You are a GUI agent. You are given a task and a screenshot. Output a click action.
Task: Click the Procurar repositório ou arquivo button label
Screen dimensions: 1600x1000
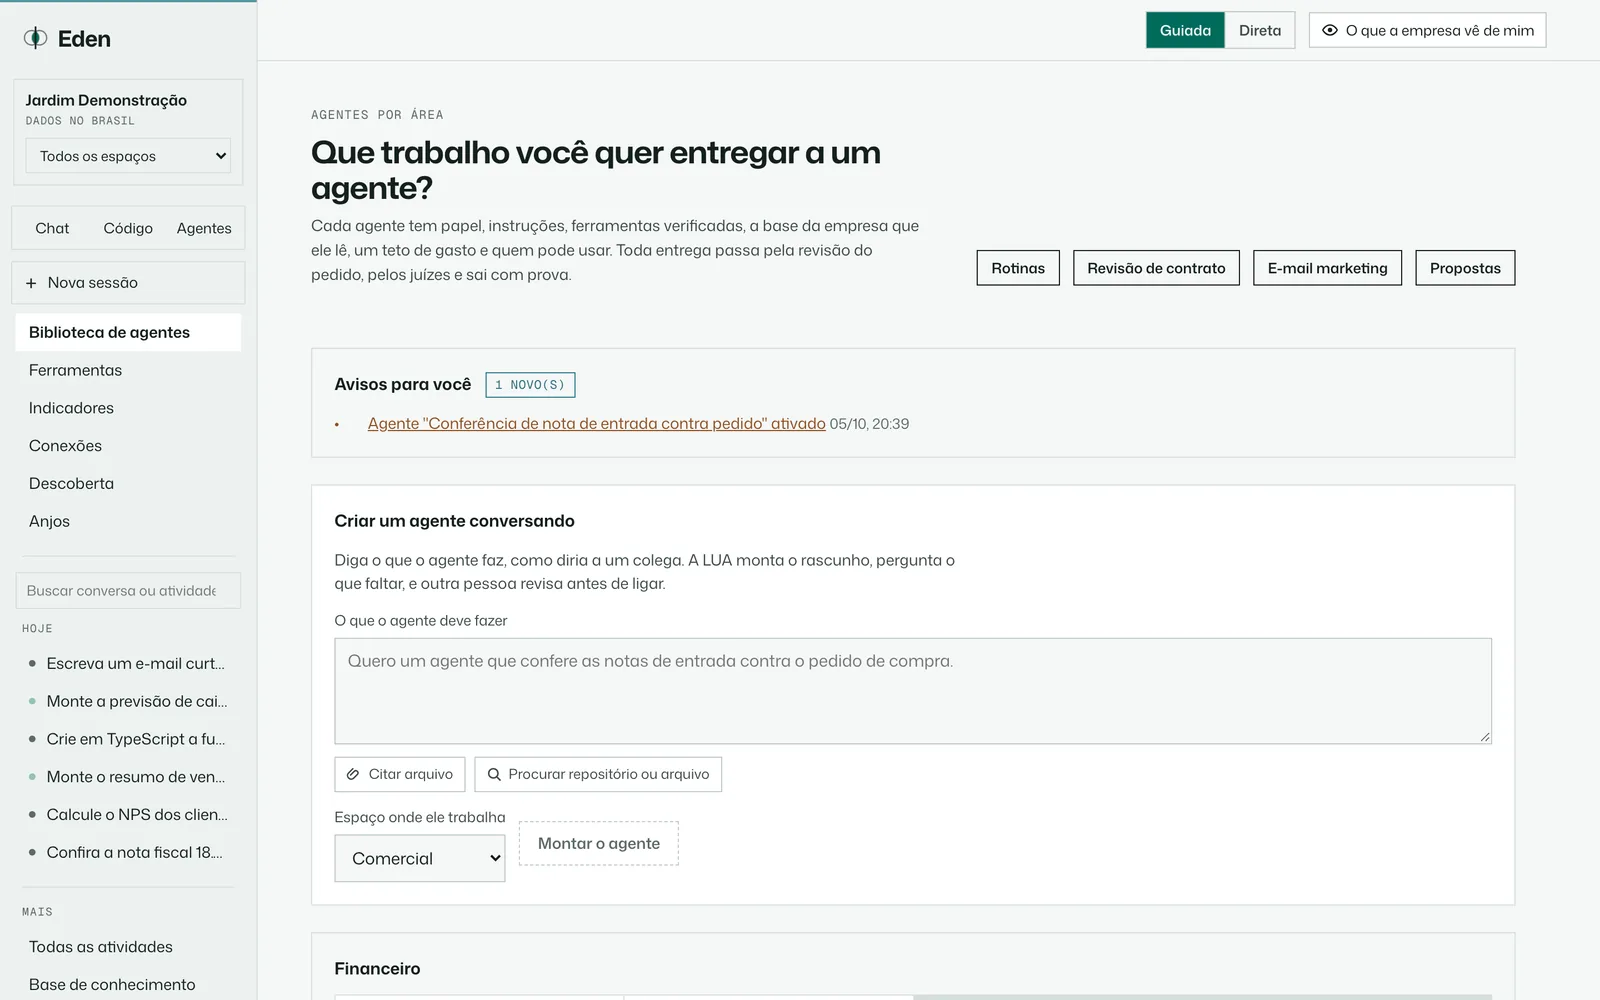[x=609, y=774]
